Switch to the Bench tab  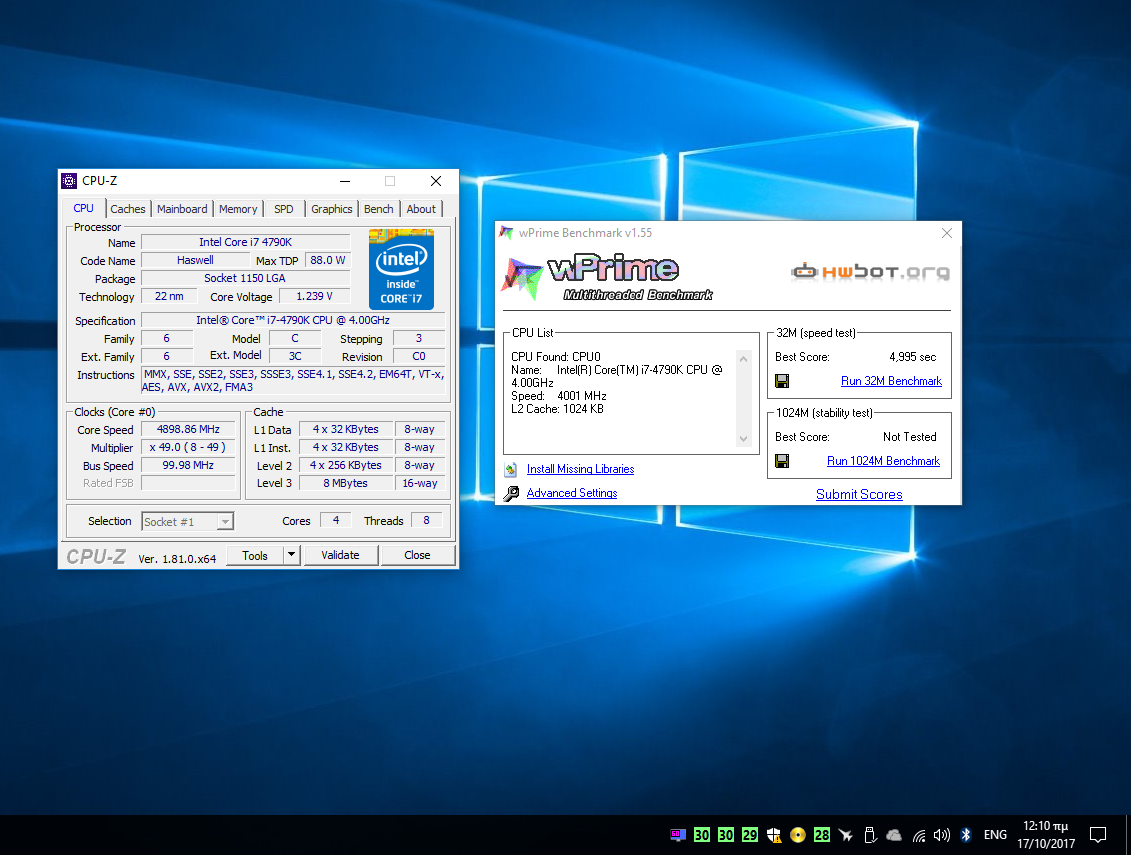(x=379, y=209)
